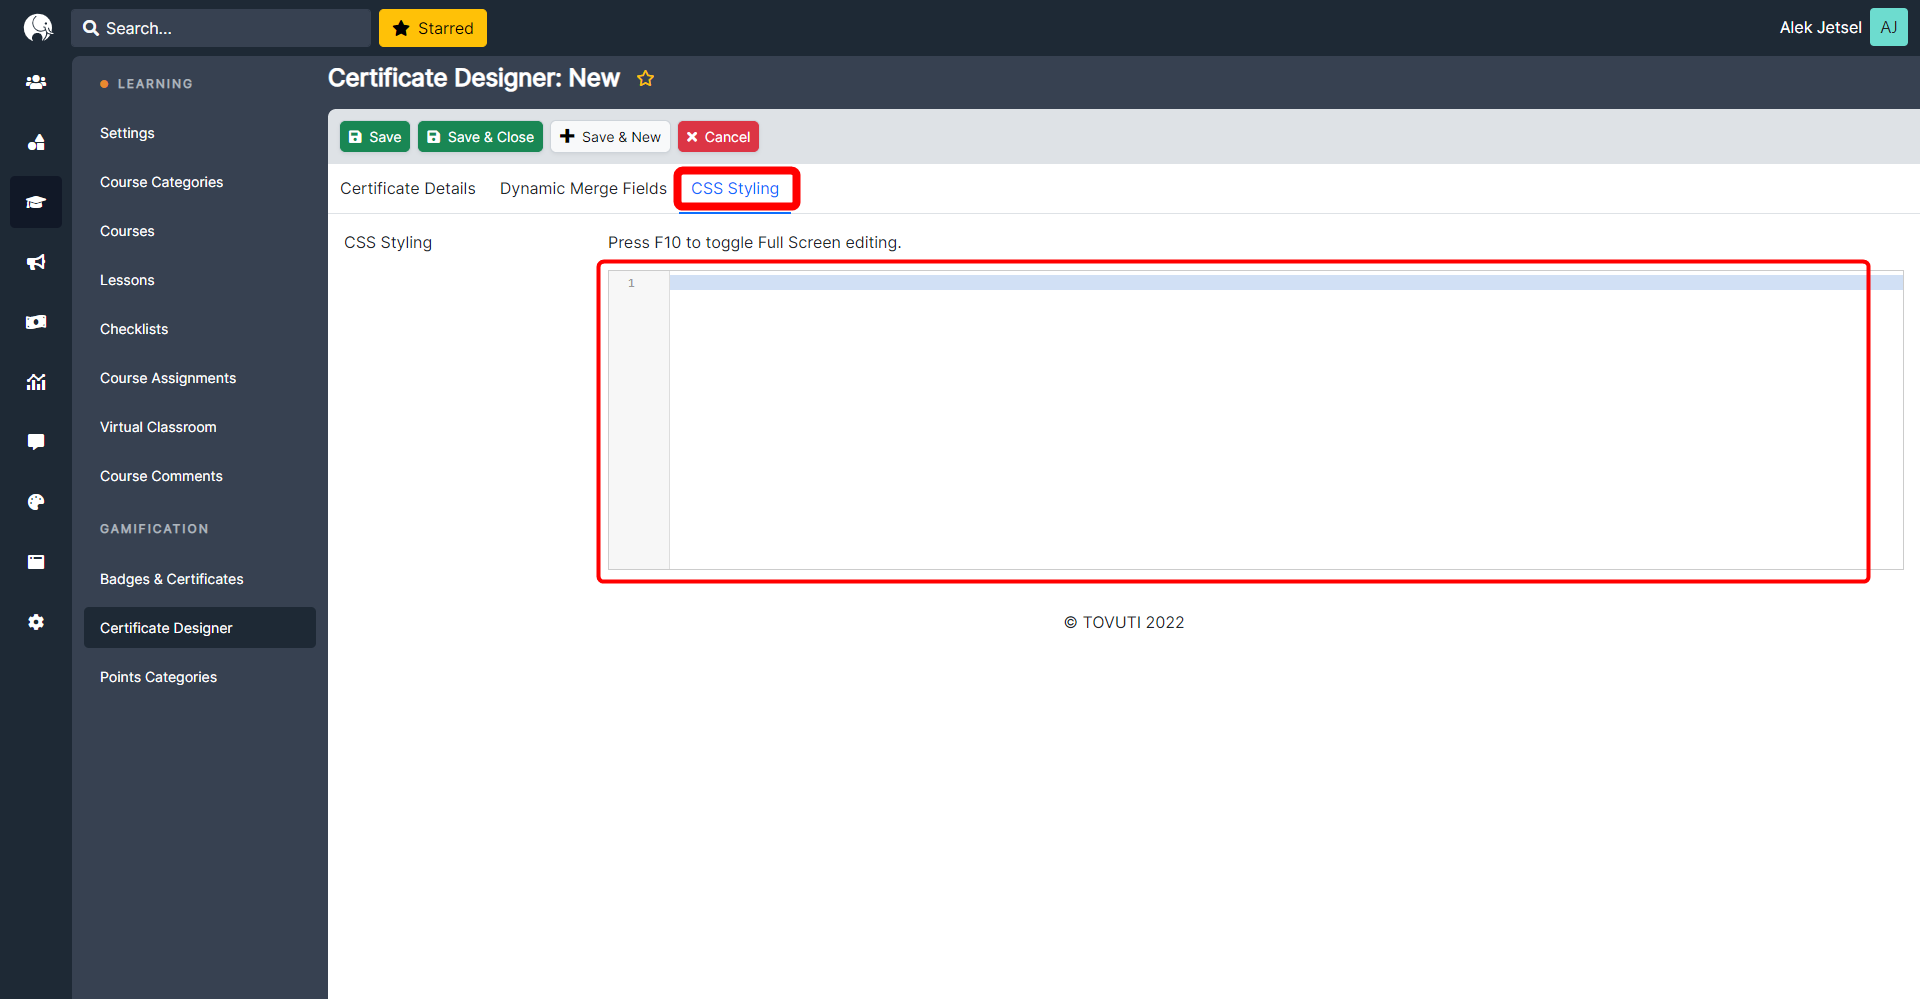
Task: Open Checklists
Action: (x=134, y=329)
